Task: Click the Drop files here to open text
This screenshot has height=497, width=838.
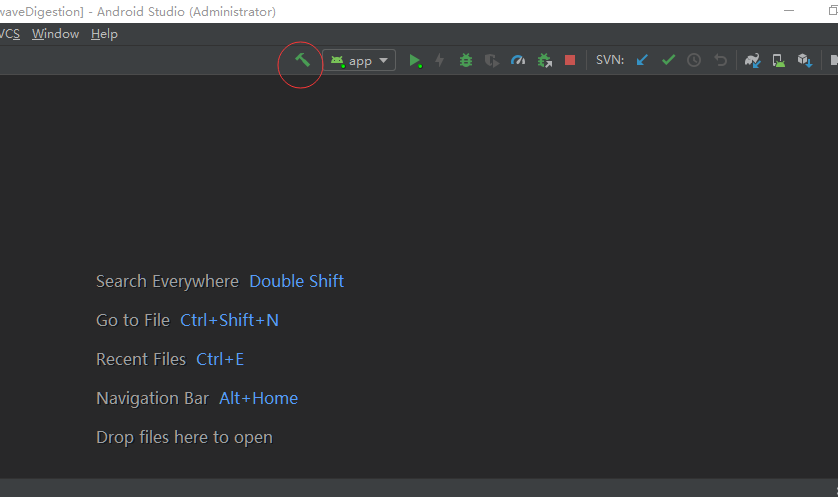Action: click(184, 437)
